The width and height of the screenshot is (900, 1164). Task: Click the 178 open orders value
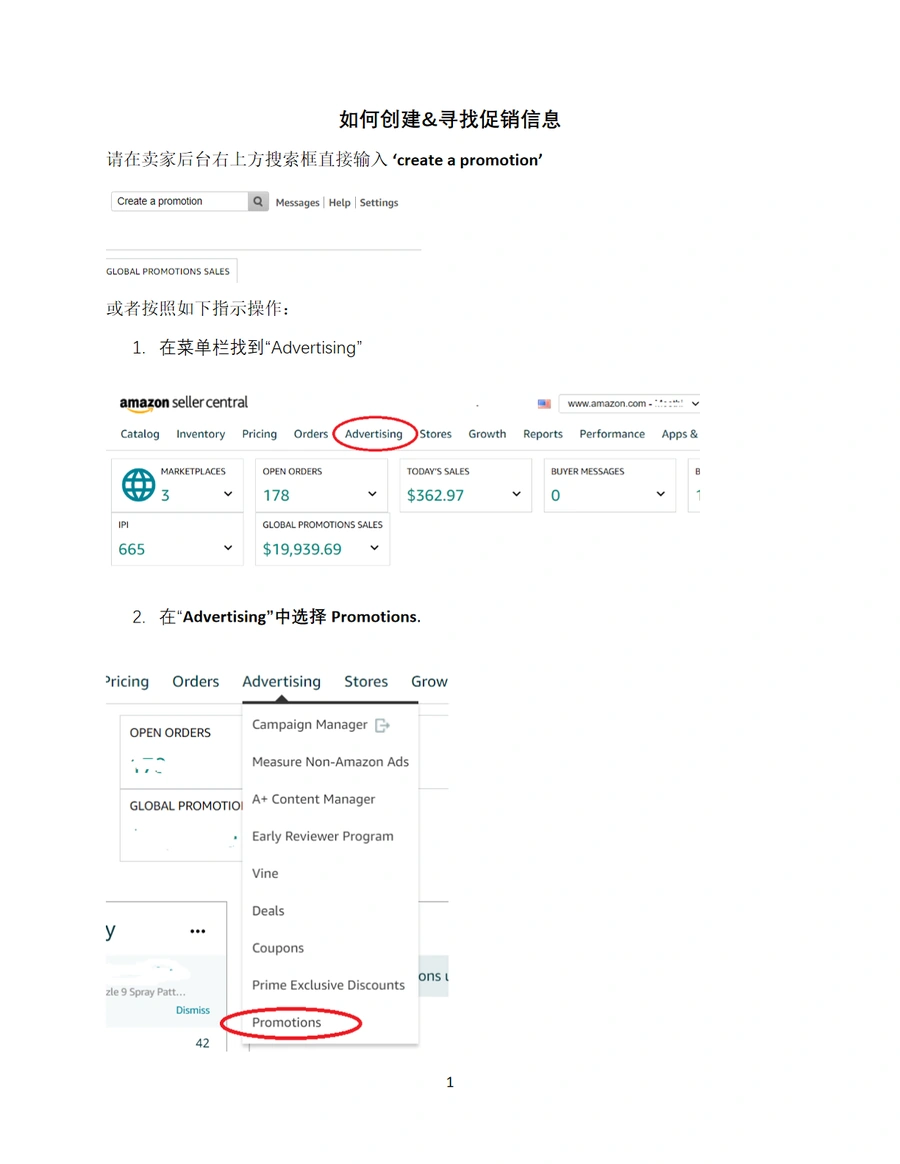tap(276, 495)
